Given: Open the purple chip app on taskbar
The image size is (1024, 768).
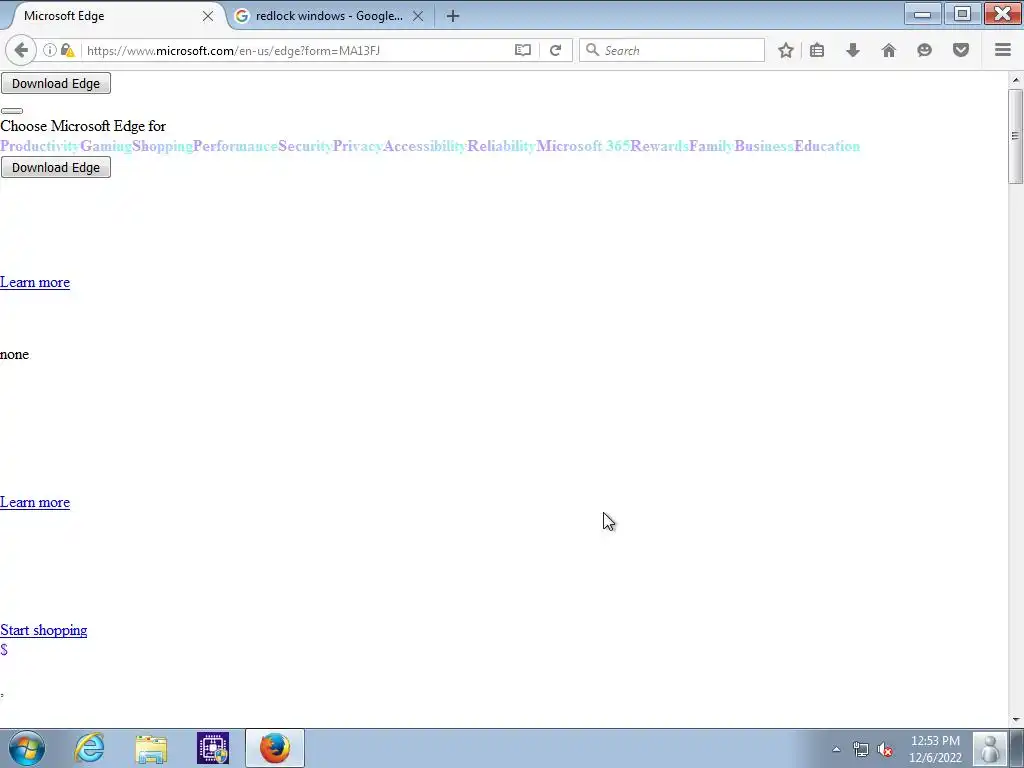Looking at the screenshot, I should [213, 748].
